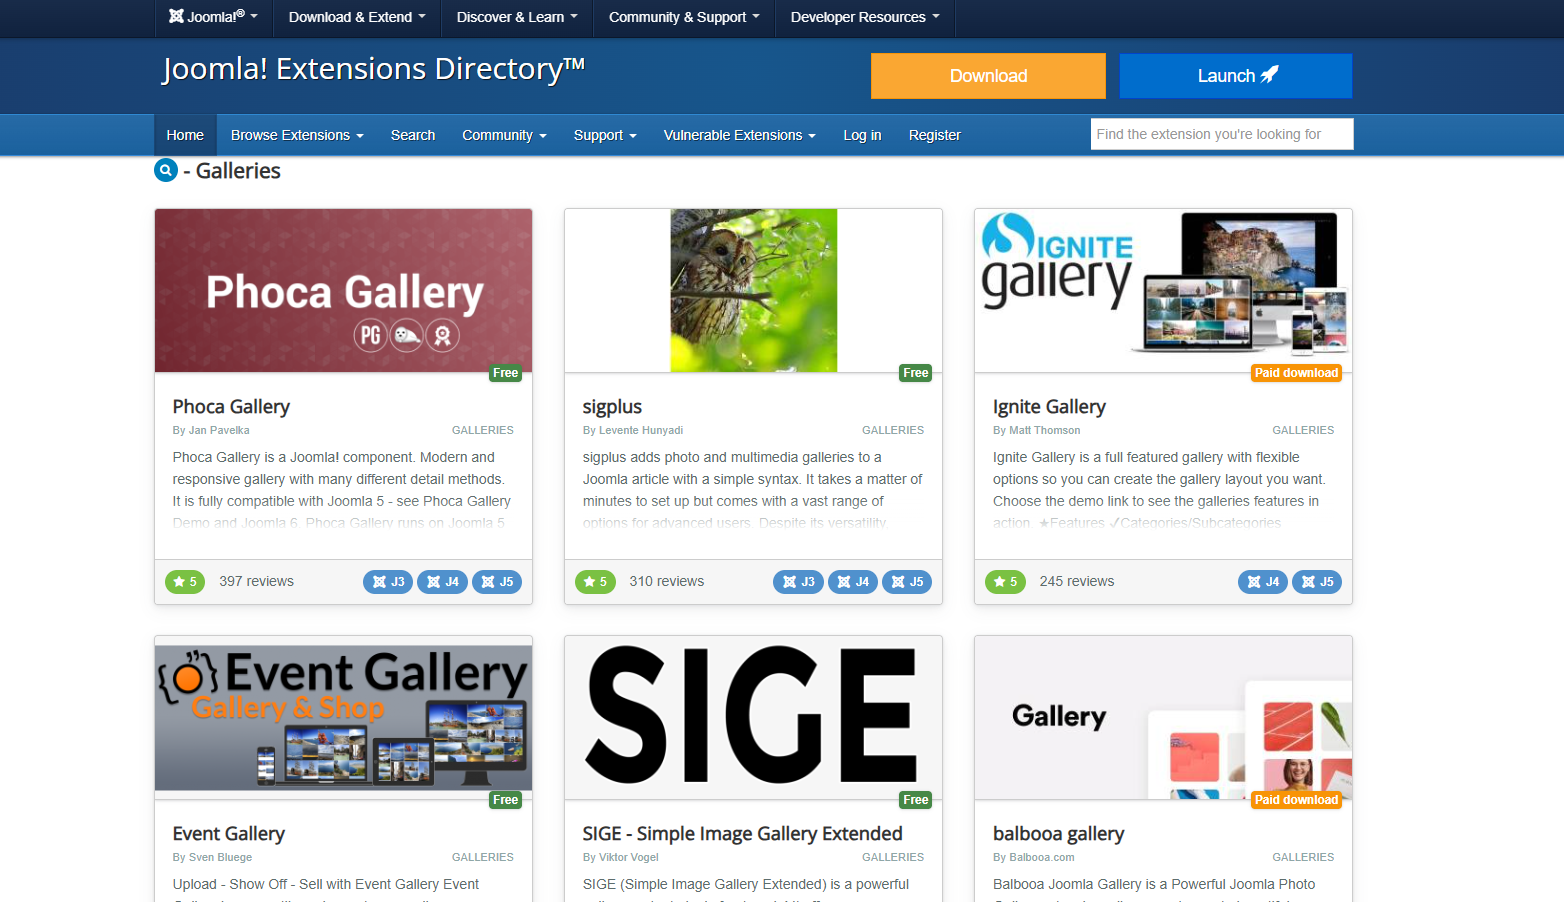
Task: Open the Search page from the navbar
Action: coord(413,135)
